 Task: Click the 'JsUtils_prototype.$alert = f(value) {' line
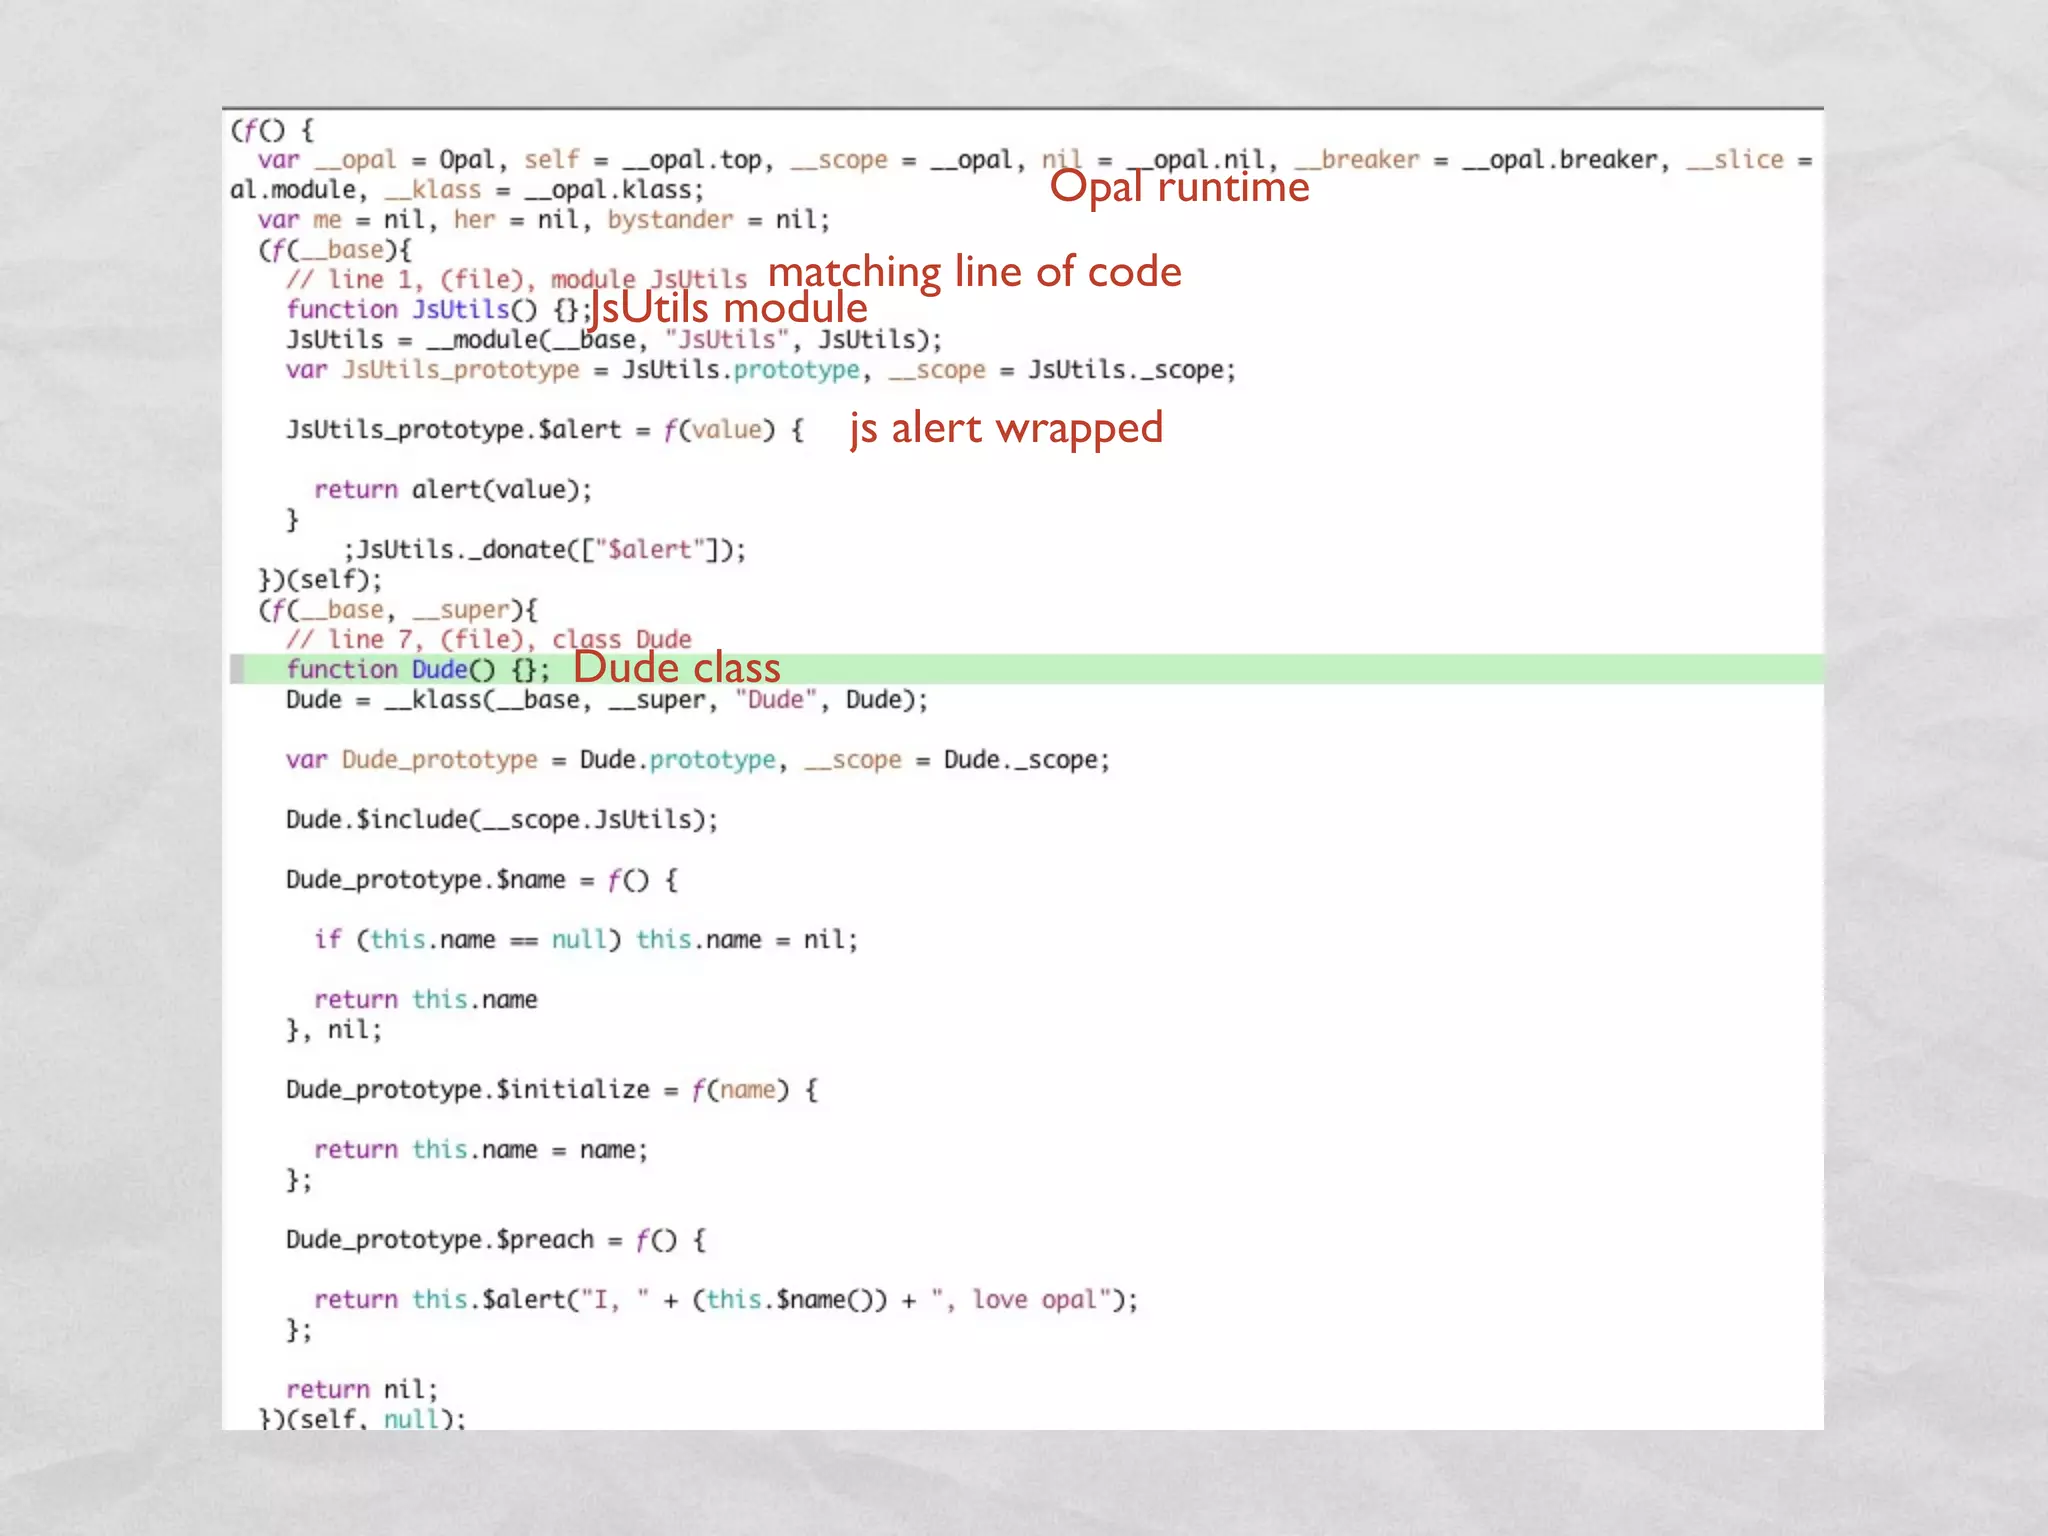pyautogui.click(x=545, y=430)
